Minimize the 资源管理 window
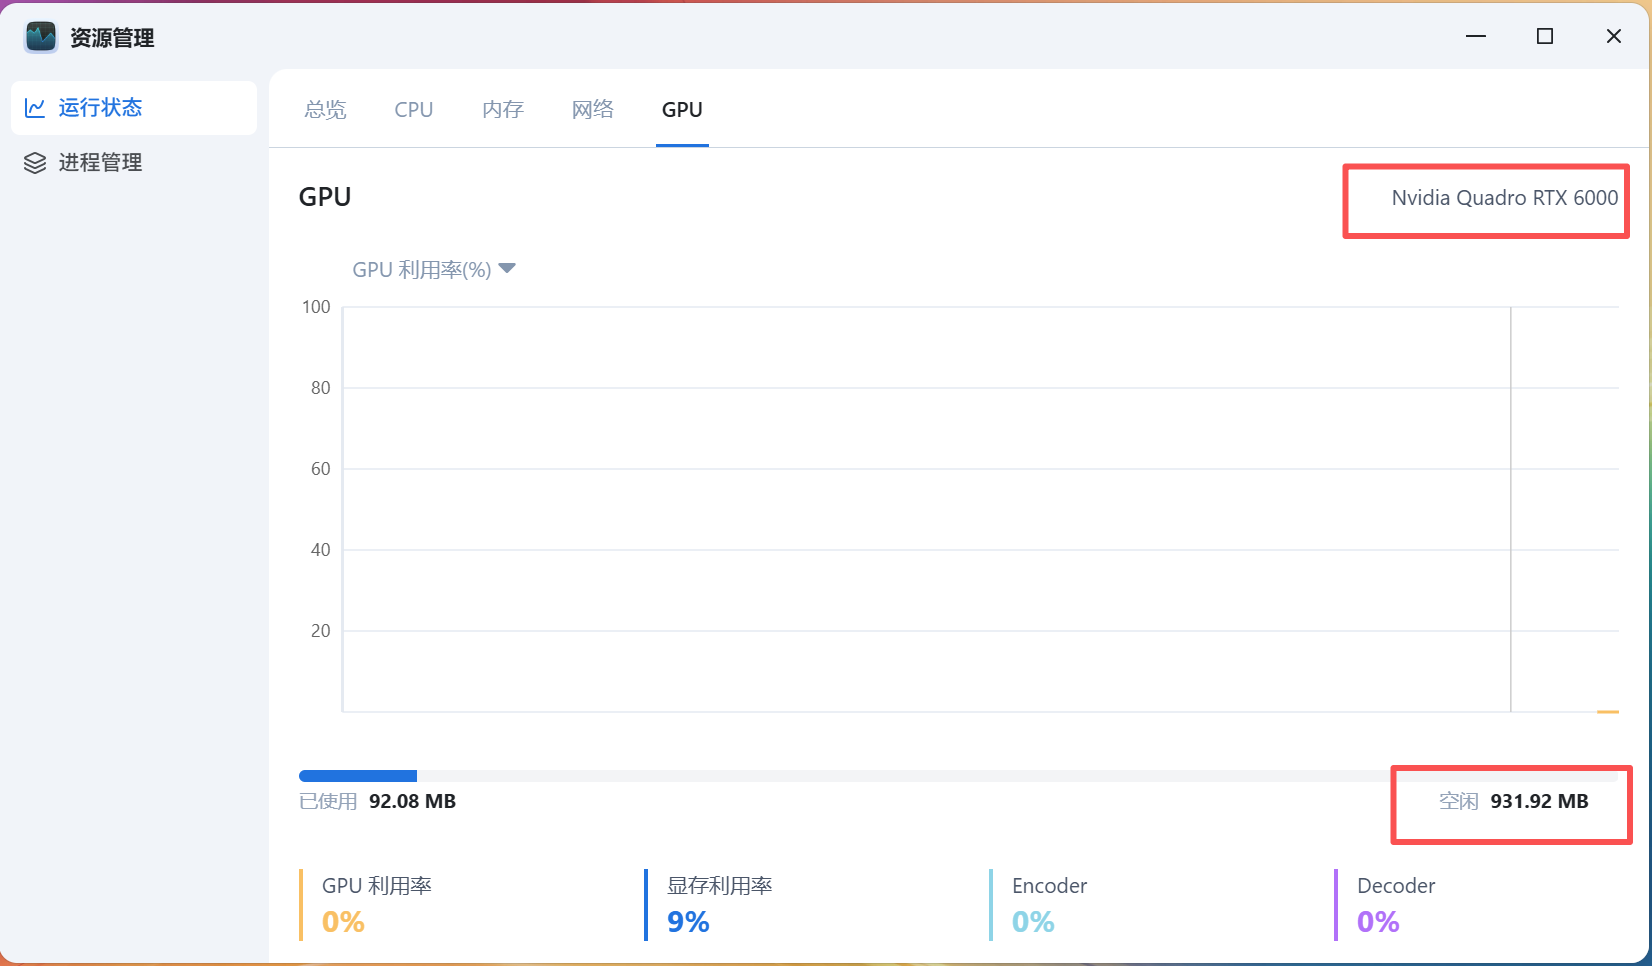Image resolution: width=1652 pixels, height=966 pixels. [x=1476, y=37]
